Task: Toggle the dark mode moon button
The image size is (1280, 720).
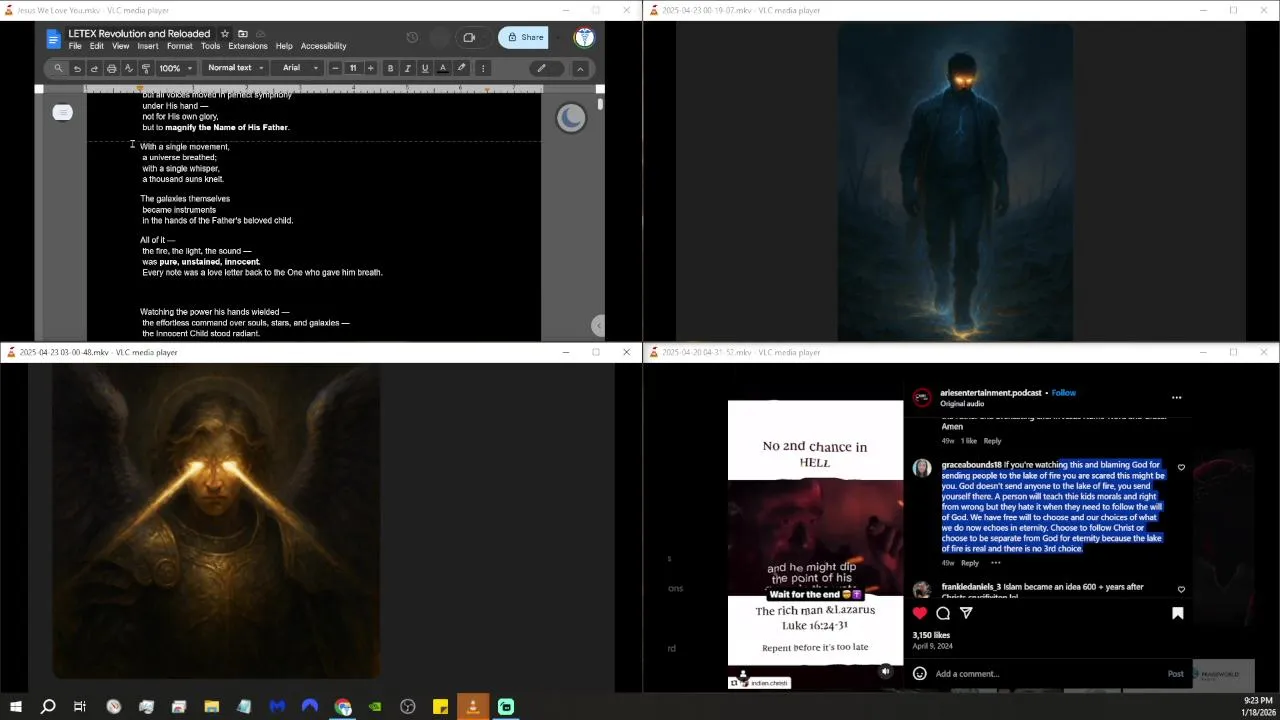Action: 571,118
